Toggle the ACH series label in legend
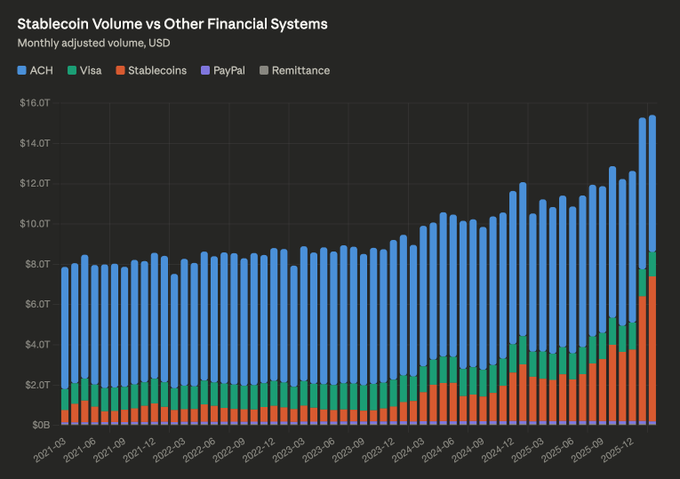 coord(43,71)
